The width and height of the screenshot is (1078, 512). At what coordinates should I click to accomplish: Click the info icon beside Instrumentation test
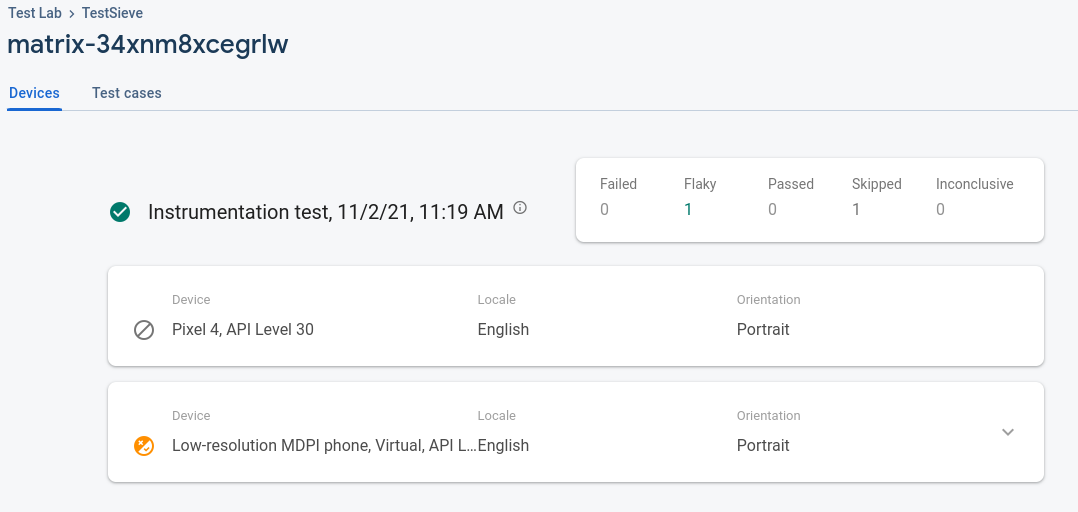click(520, 209)
